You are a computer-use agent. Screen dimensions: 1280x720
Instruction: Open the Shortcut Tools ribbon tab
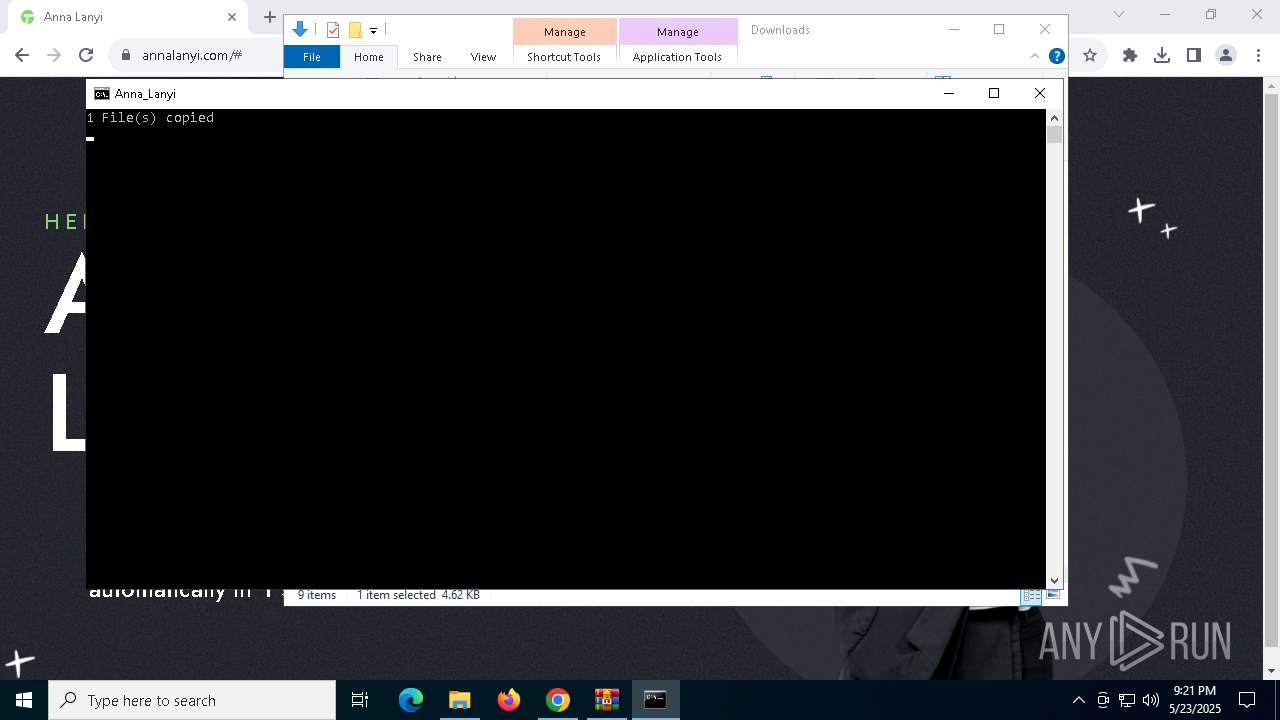564,57
